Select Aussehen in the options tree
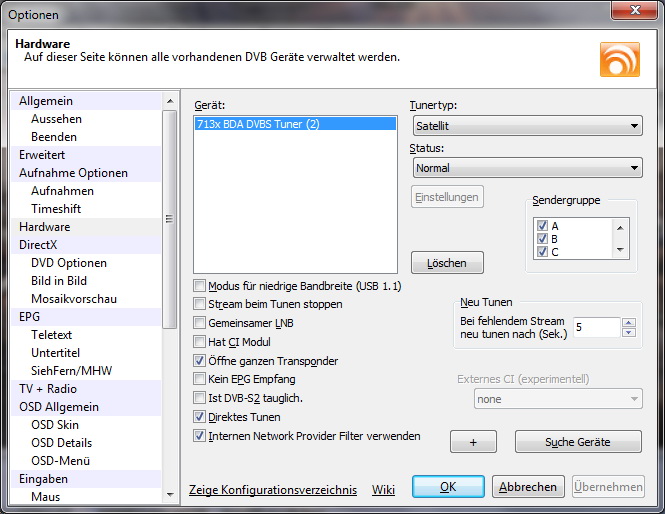Image resolution: width=665 pixels, height=514 pixels. (86, 119)
